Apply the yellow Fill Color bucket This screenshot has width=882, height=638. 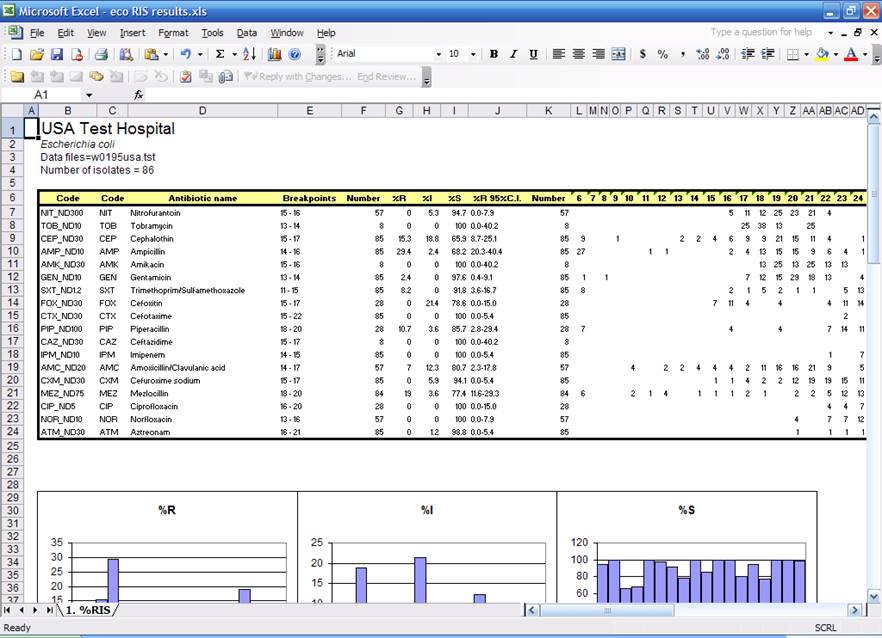tap(822, 54)
